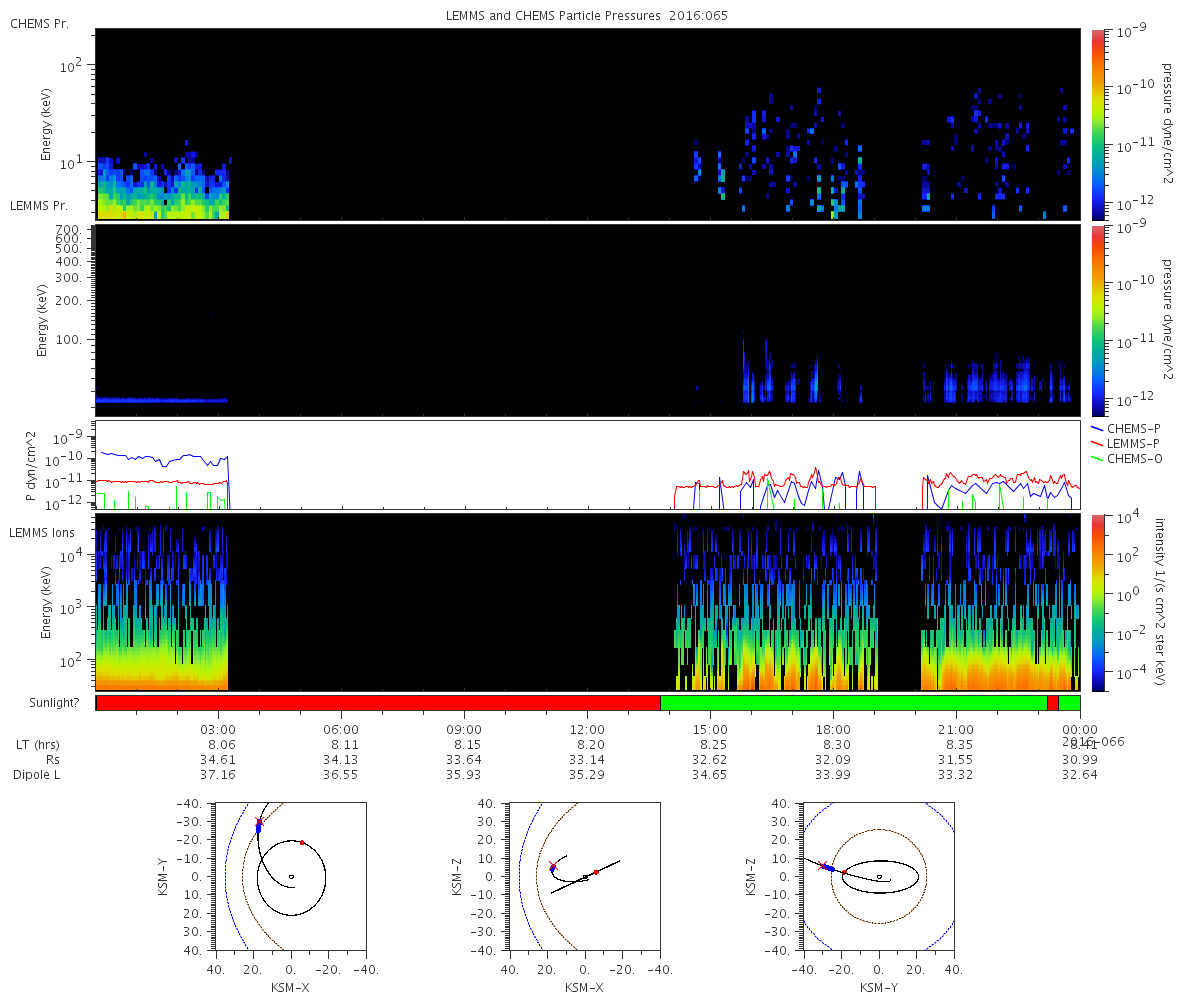Click the CHEMS pressure color bar at top right
The image size is (1200, 1000).
(x=1097, y=123)
